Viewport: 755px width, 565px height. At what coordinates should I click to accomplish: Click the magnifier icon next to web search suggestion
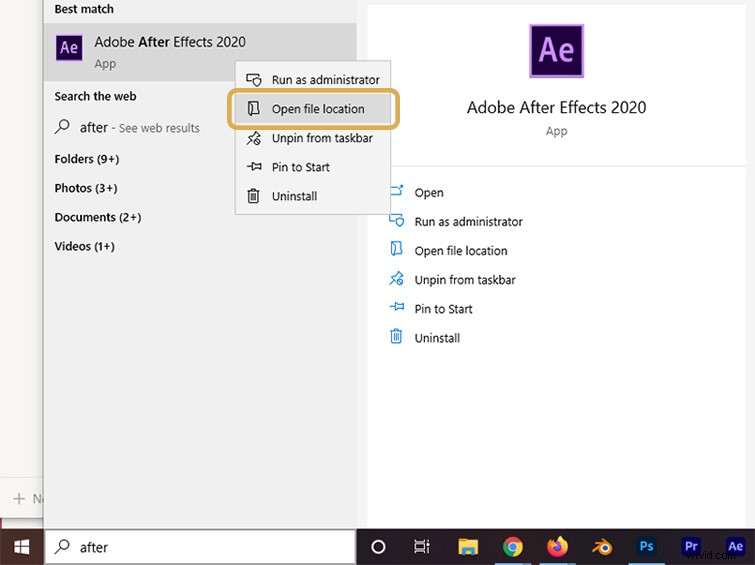62,127
